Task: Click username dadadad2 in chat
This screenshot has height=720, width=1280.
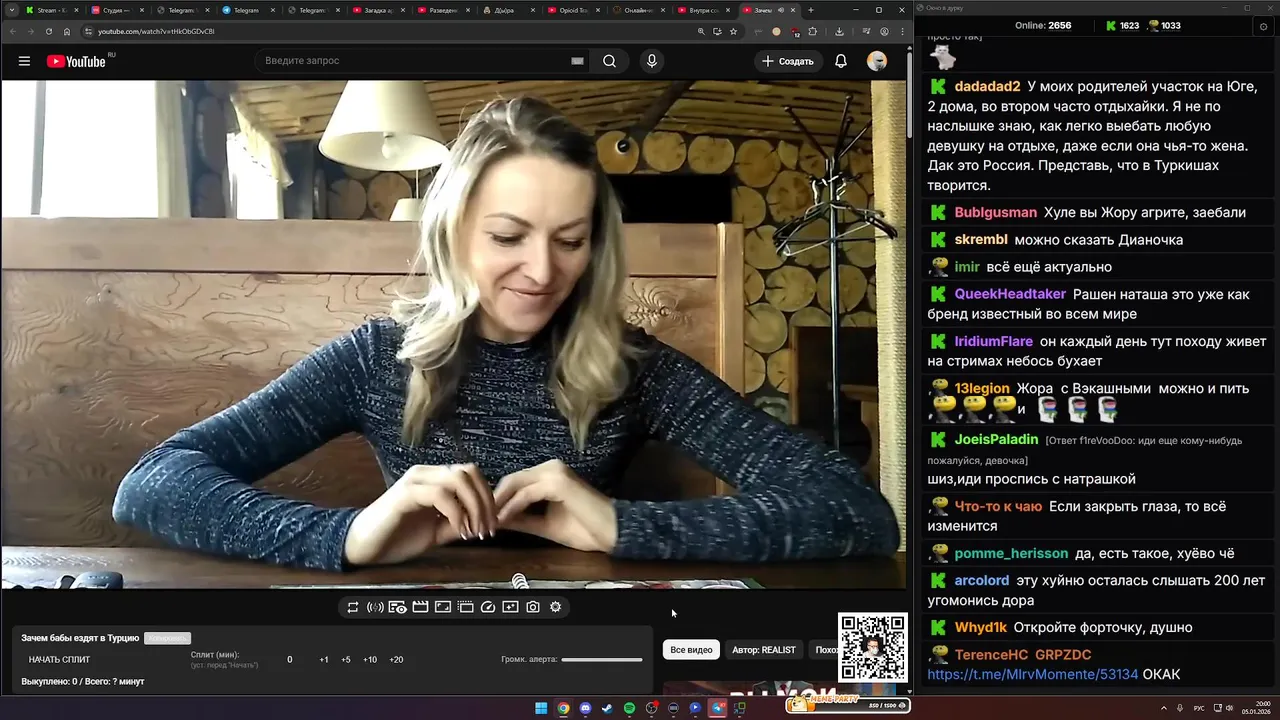Action: (987, 87)
